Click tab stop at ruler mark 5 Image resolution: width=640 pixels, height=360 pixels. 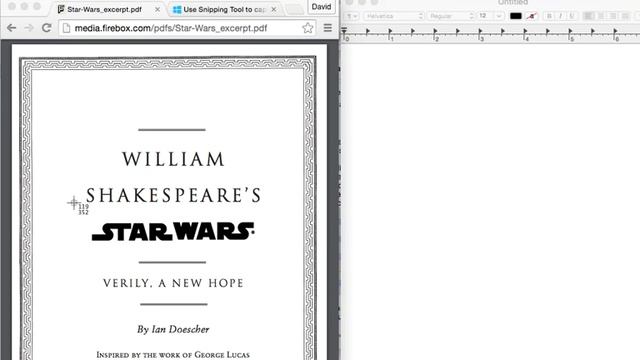pyautogui.click(x=571, y=31)
